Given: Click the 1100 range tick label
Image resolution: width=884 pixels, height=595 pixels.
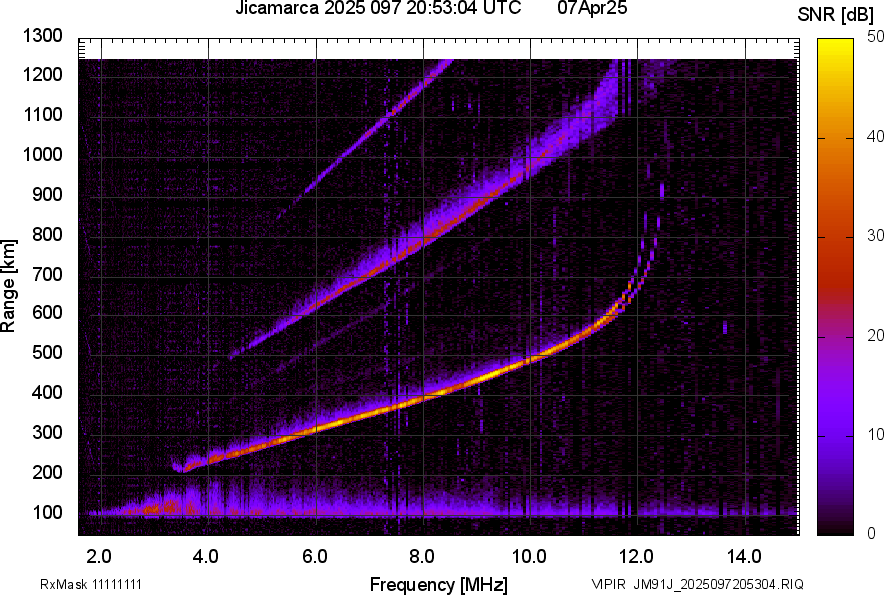Looking at the screenshot, I should click(42, 114).
